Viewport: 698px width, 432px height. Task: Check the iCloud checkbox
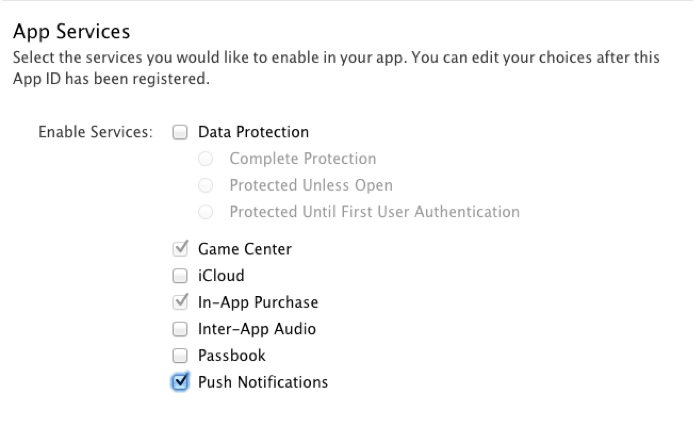tap(180, 276)
